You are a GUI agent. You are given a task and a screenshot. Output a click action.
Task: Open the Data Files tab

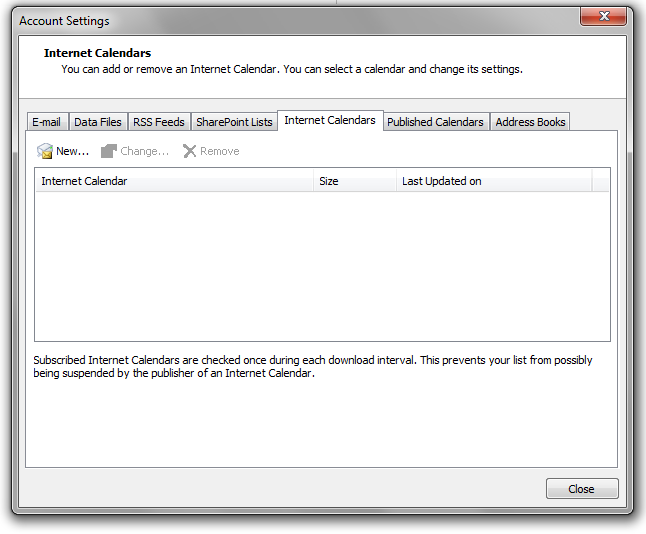tap(98, 122)
